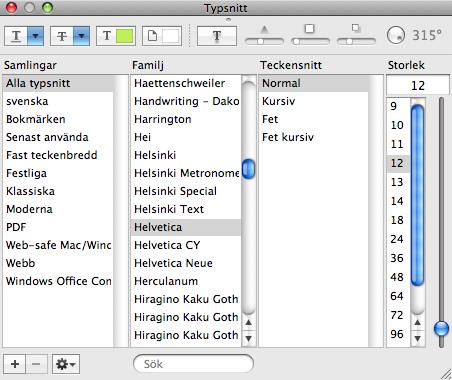Click the family list scroll down arrow
This screenshot has width=452, height=380.
pyautogui.click(x=248, y=338)
